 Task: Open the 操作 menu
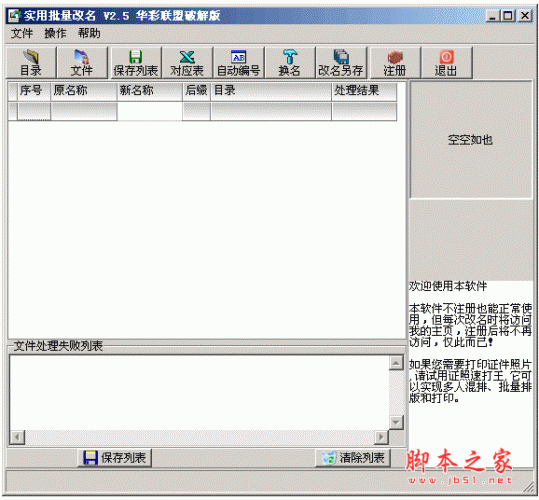coord(55,33)
